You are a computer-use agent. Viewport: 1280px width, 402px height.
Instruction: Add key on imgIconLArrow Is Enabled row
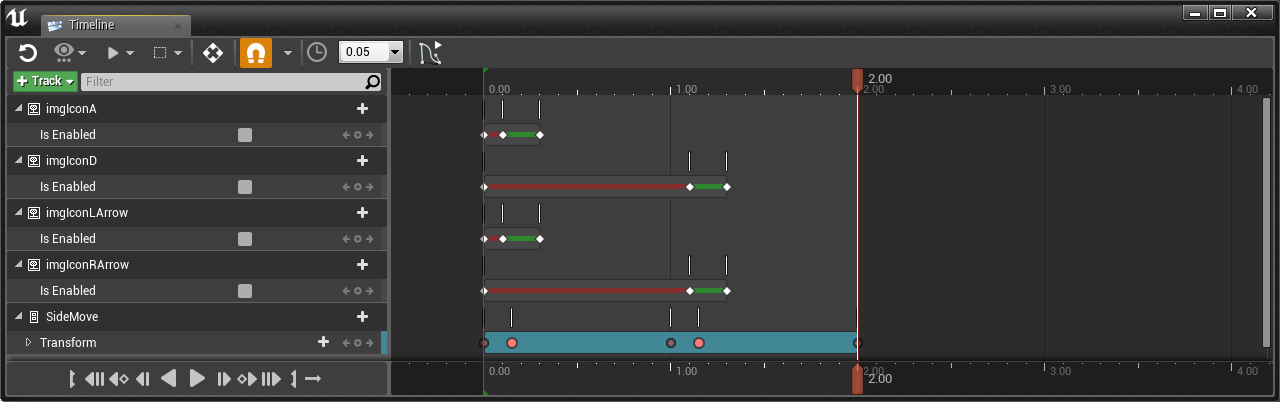(357, 239)
